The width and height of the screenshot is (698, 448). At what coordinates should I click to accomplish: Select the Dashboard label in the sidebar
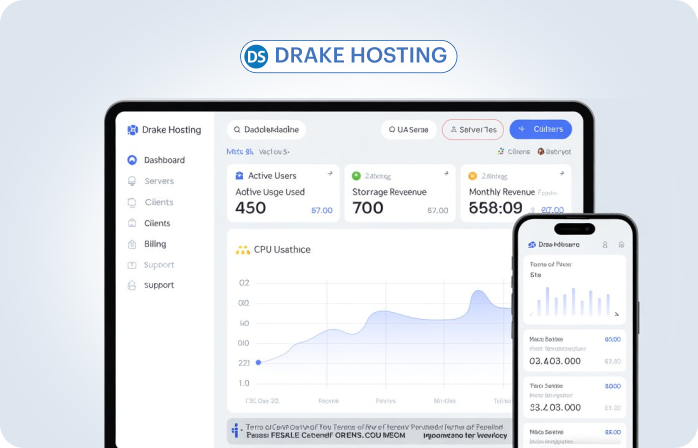(x=164, y=160)
